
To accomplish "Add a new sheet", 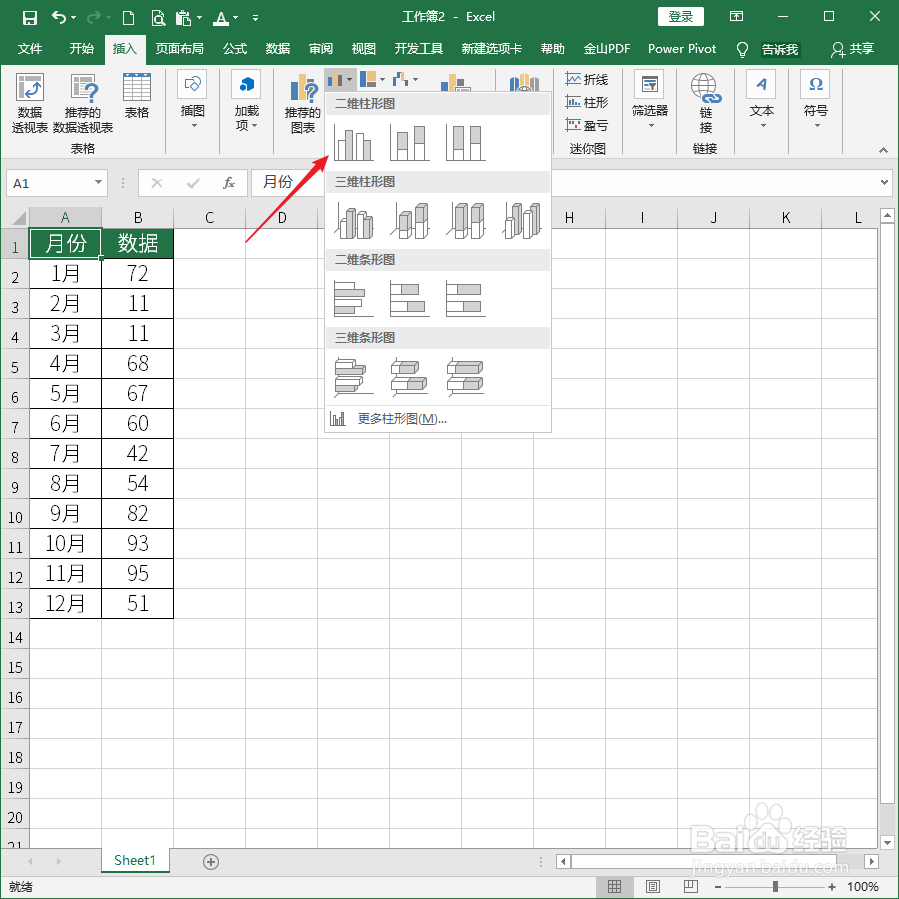I will (x=211, y=861).
